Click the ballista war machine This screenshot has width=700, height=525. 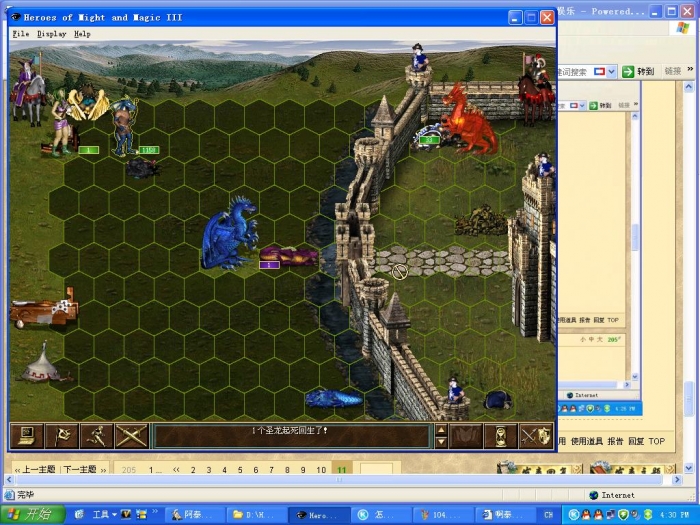44,309
